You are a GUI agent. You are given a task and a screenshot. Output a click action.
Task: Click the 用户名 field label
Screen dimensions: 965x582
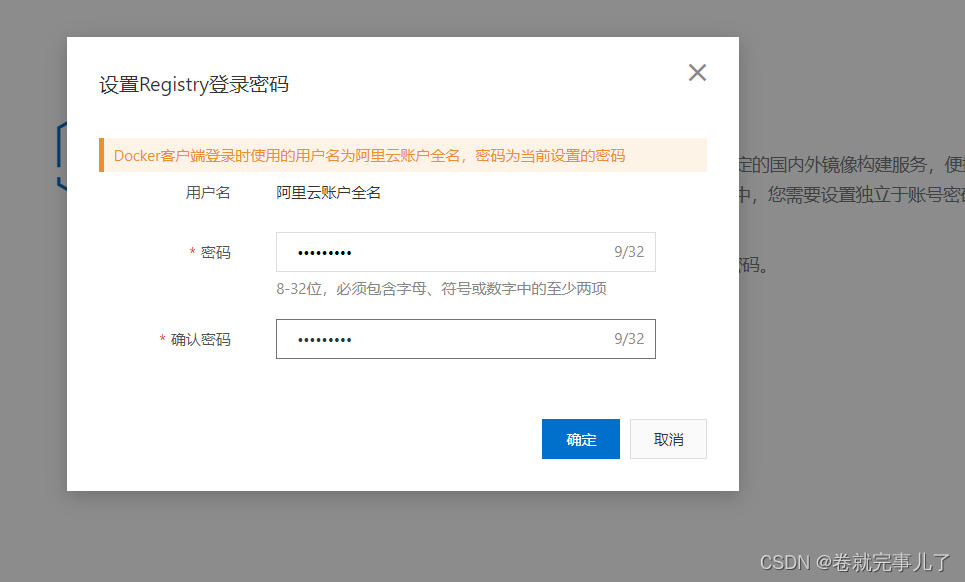click(208, 192)
